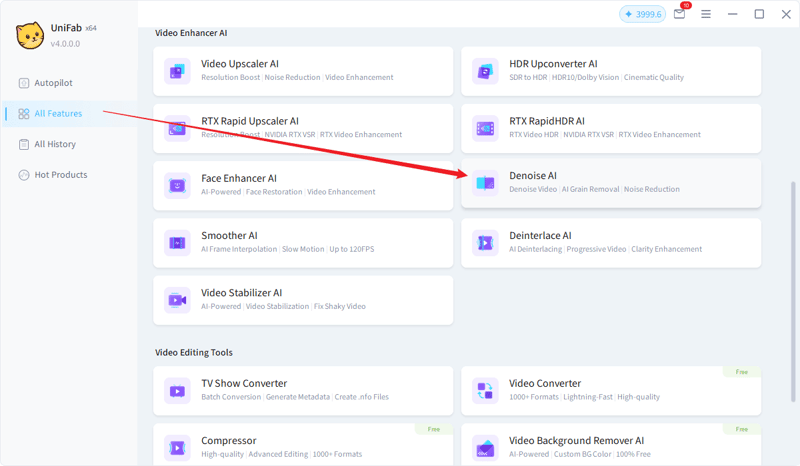Click the HDR Upconverter AI icon
Screen dimensions: 800x466
(485, 71)
